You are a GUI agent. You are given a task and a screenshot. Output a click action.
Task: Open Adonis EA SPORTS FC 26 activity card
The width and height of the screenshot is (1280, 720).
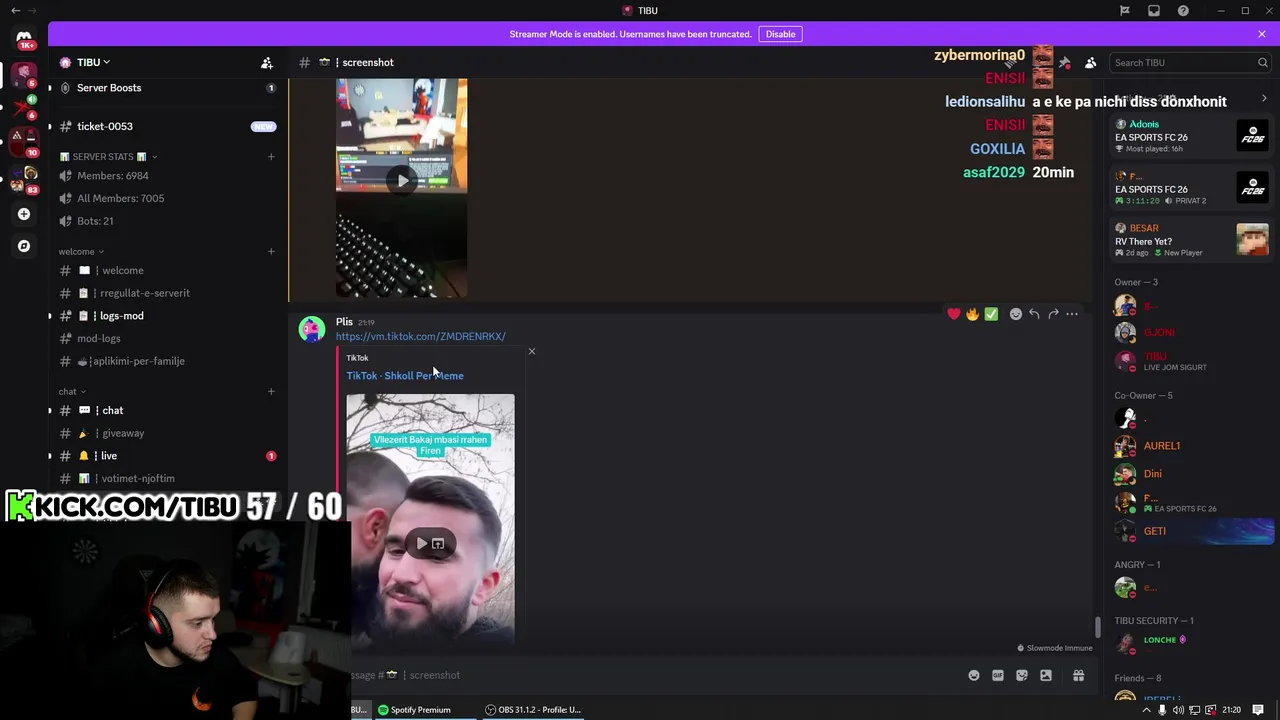(1192, 136)
